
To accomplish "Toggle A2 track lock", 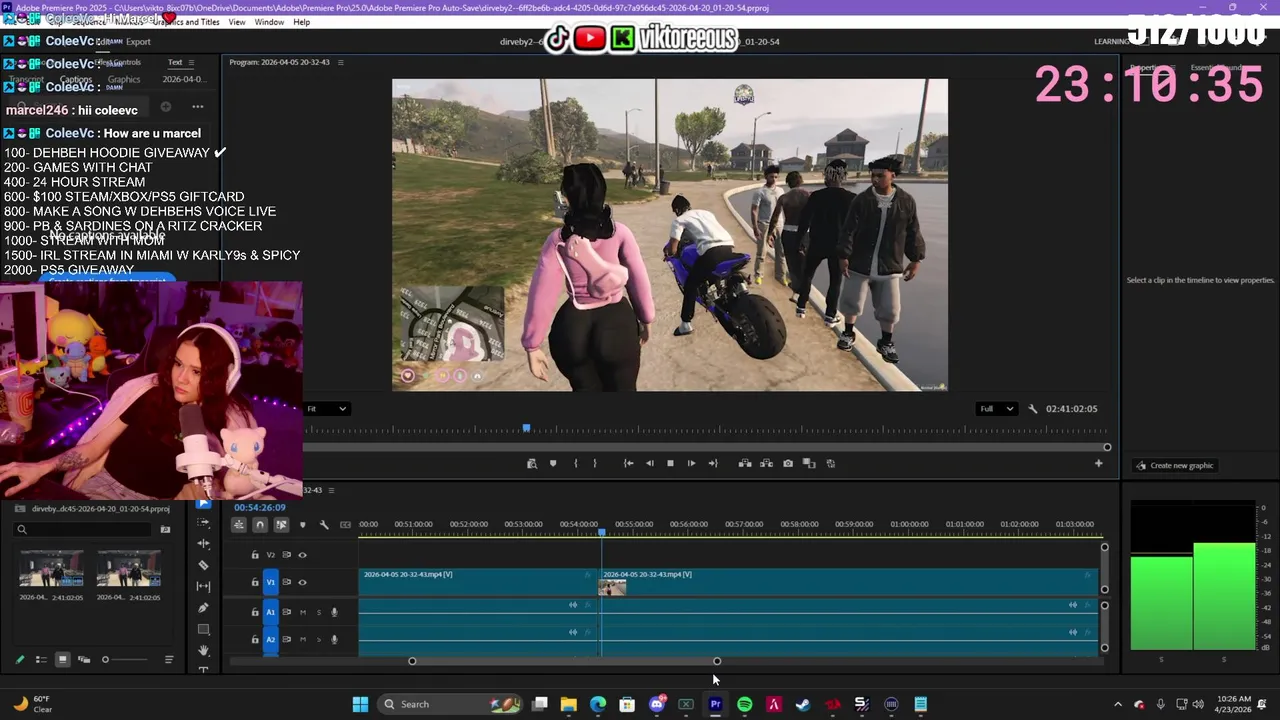I will pos(255,639).
